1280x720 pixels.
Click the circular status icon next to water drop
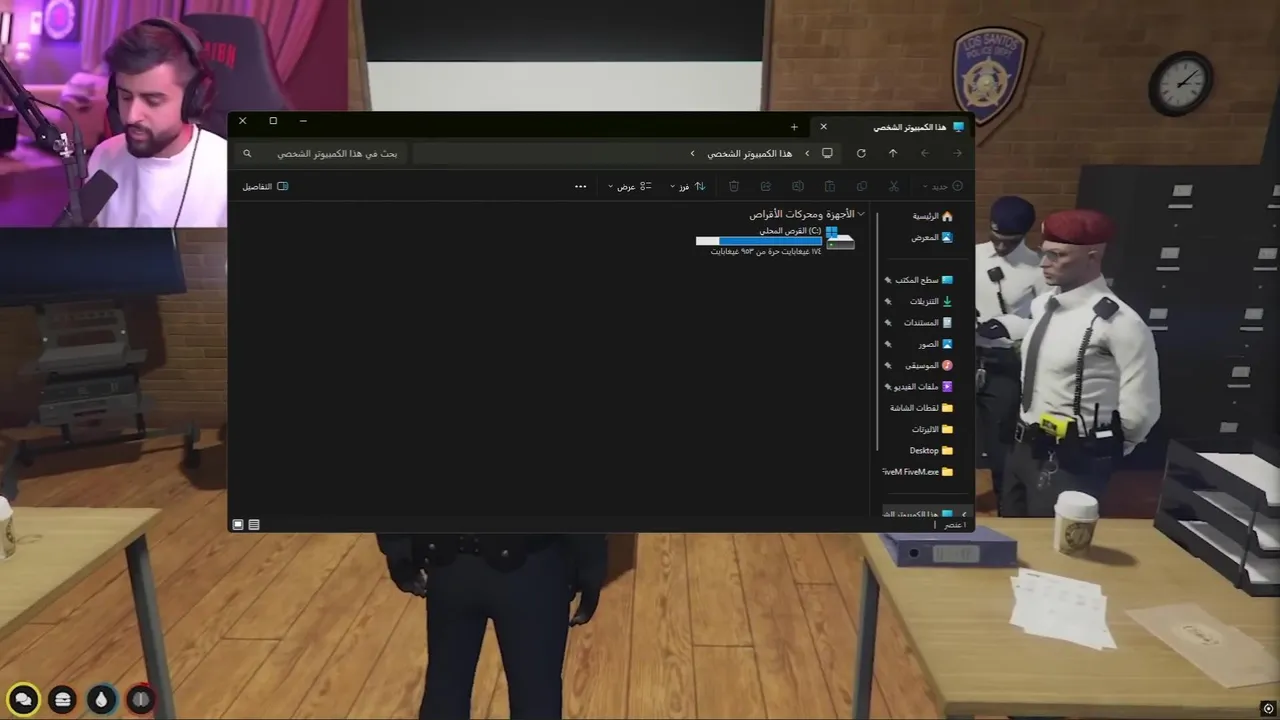click(140, 699)
